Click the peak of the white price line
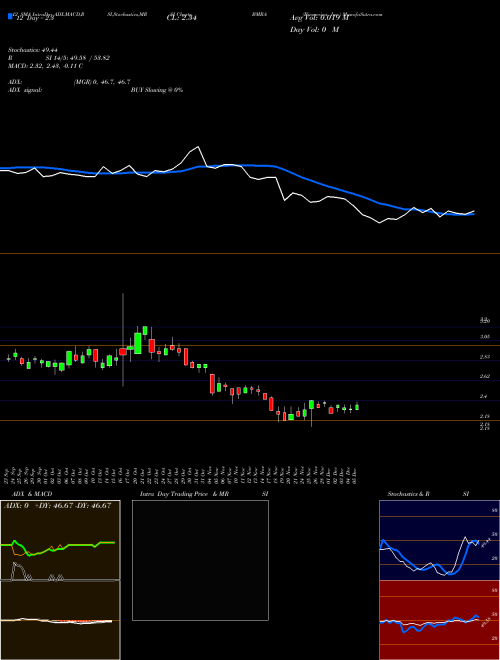This screenshot has height=660, width=500. pyautogui.click(x=197, y=147)
